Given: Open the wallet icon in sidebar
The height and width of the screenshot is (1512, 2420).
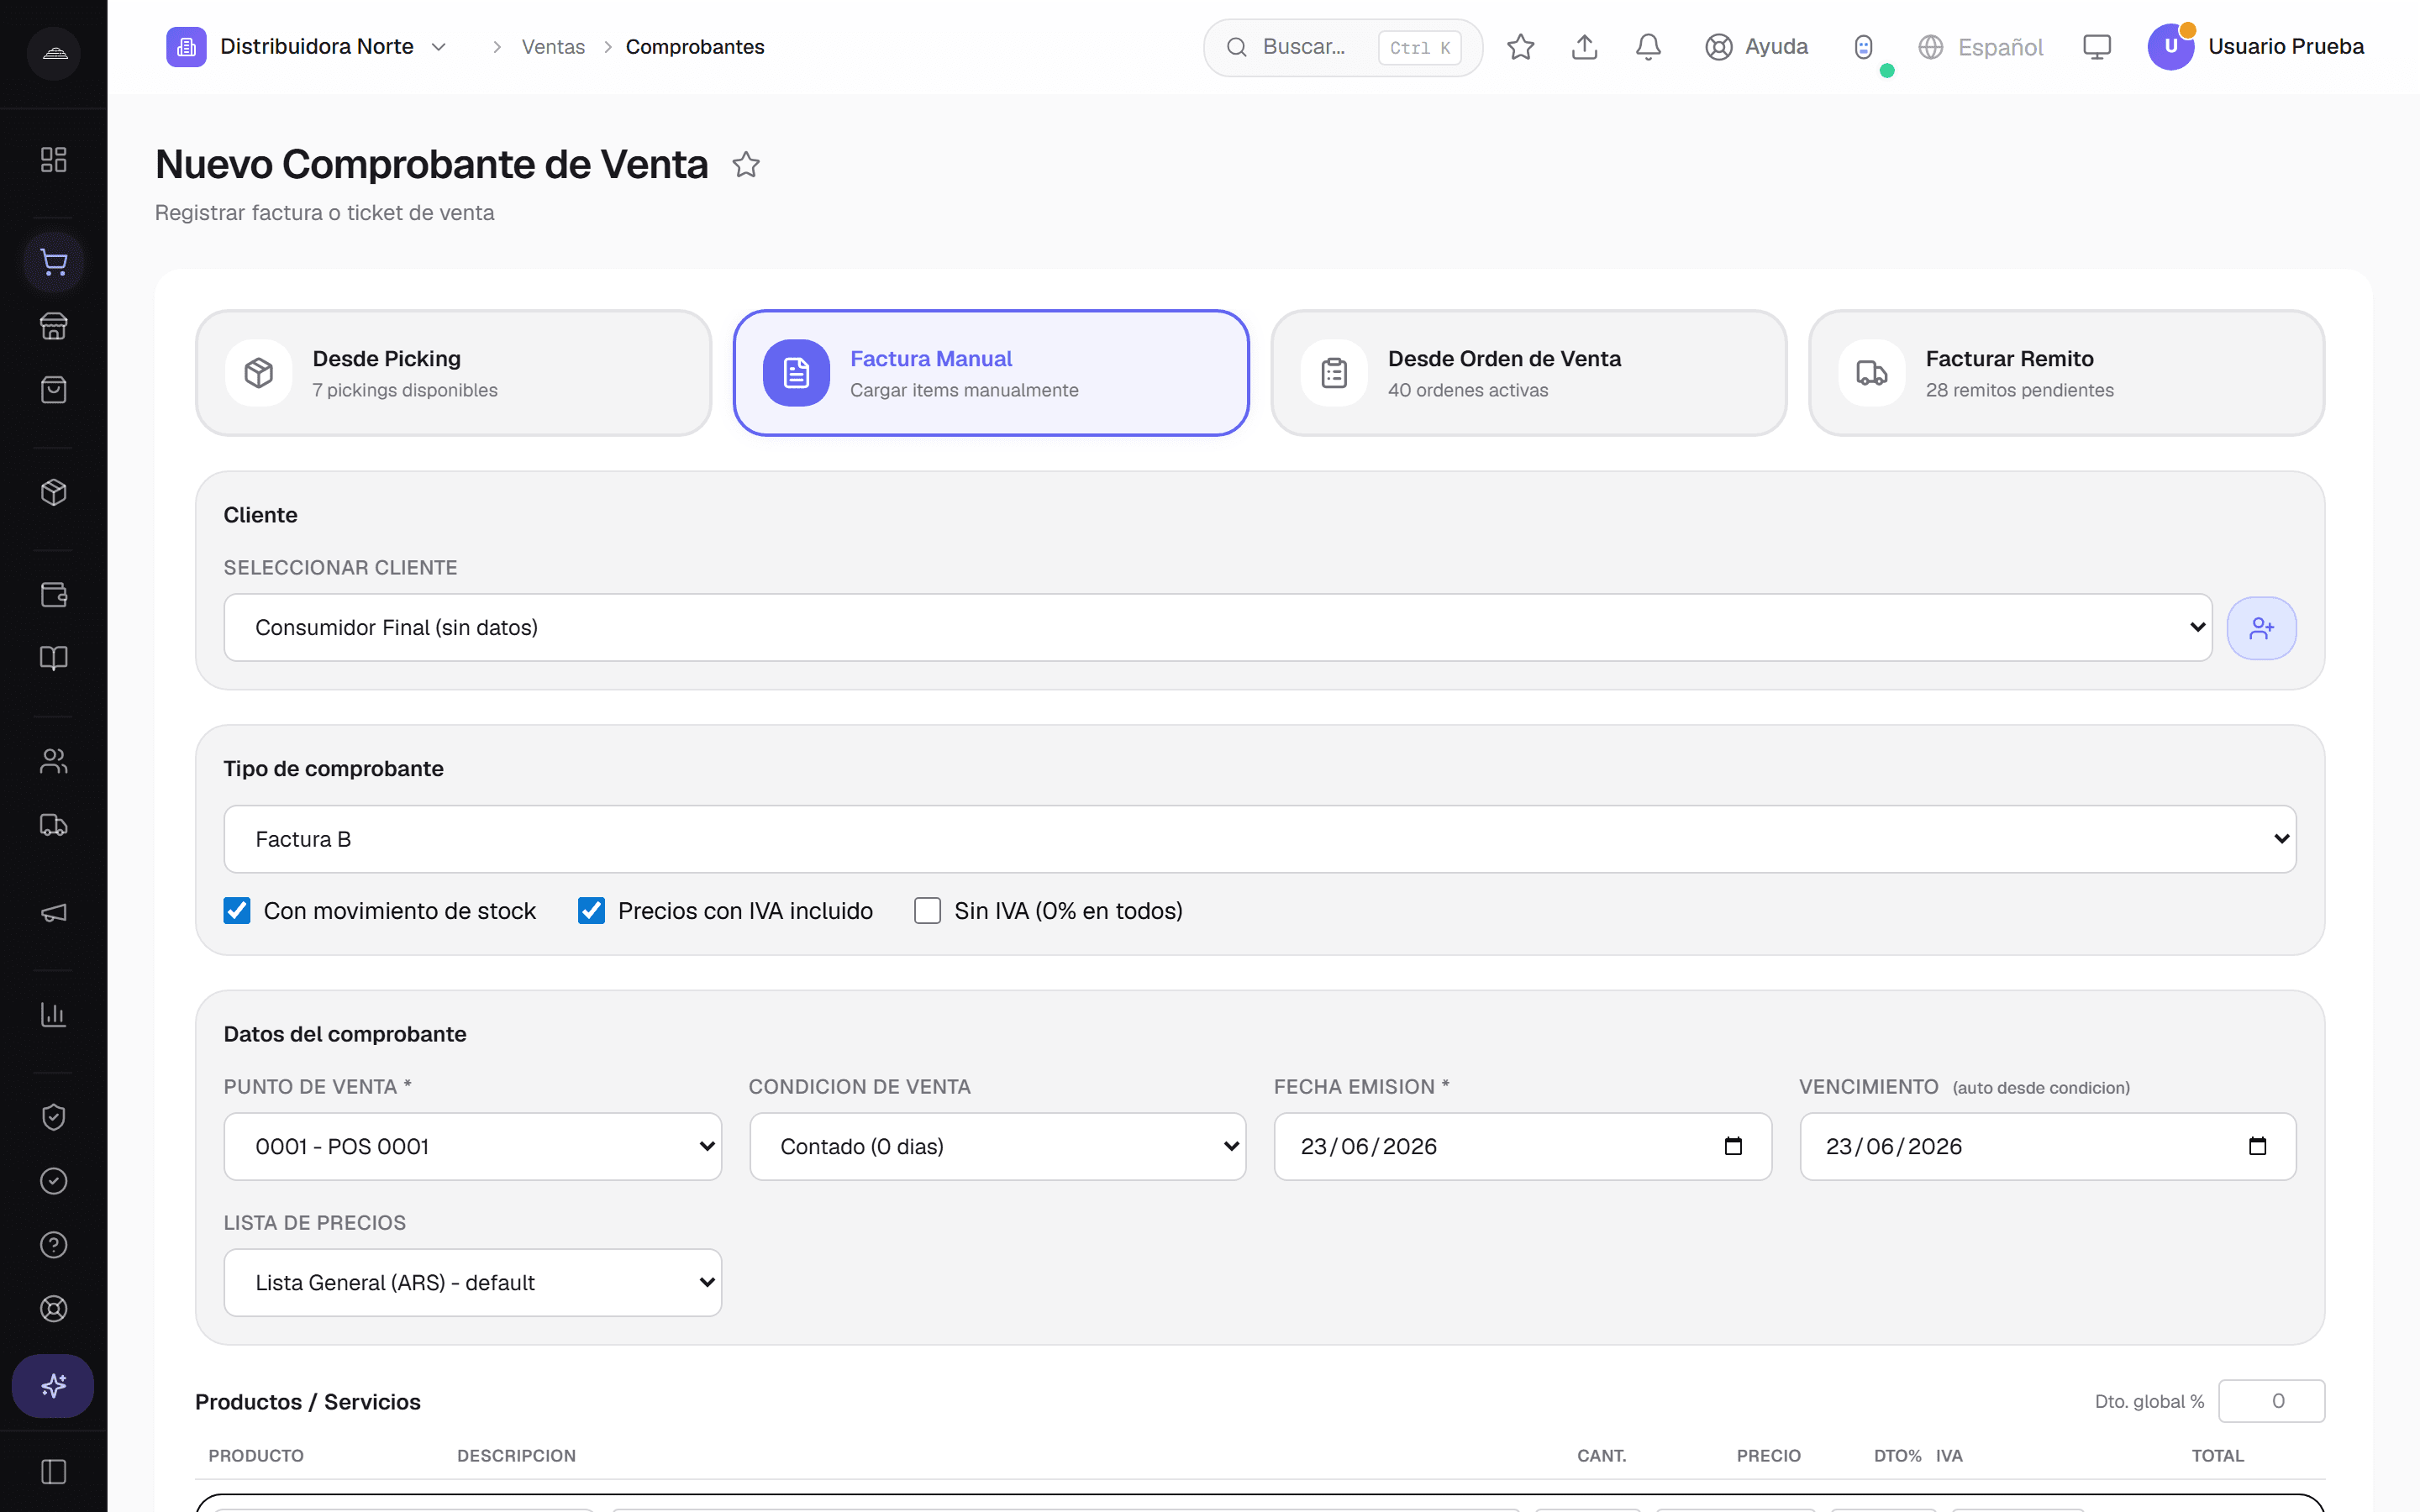Looking at the screenshot, I should click(53, 595).
